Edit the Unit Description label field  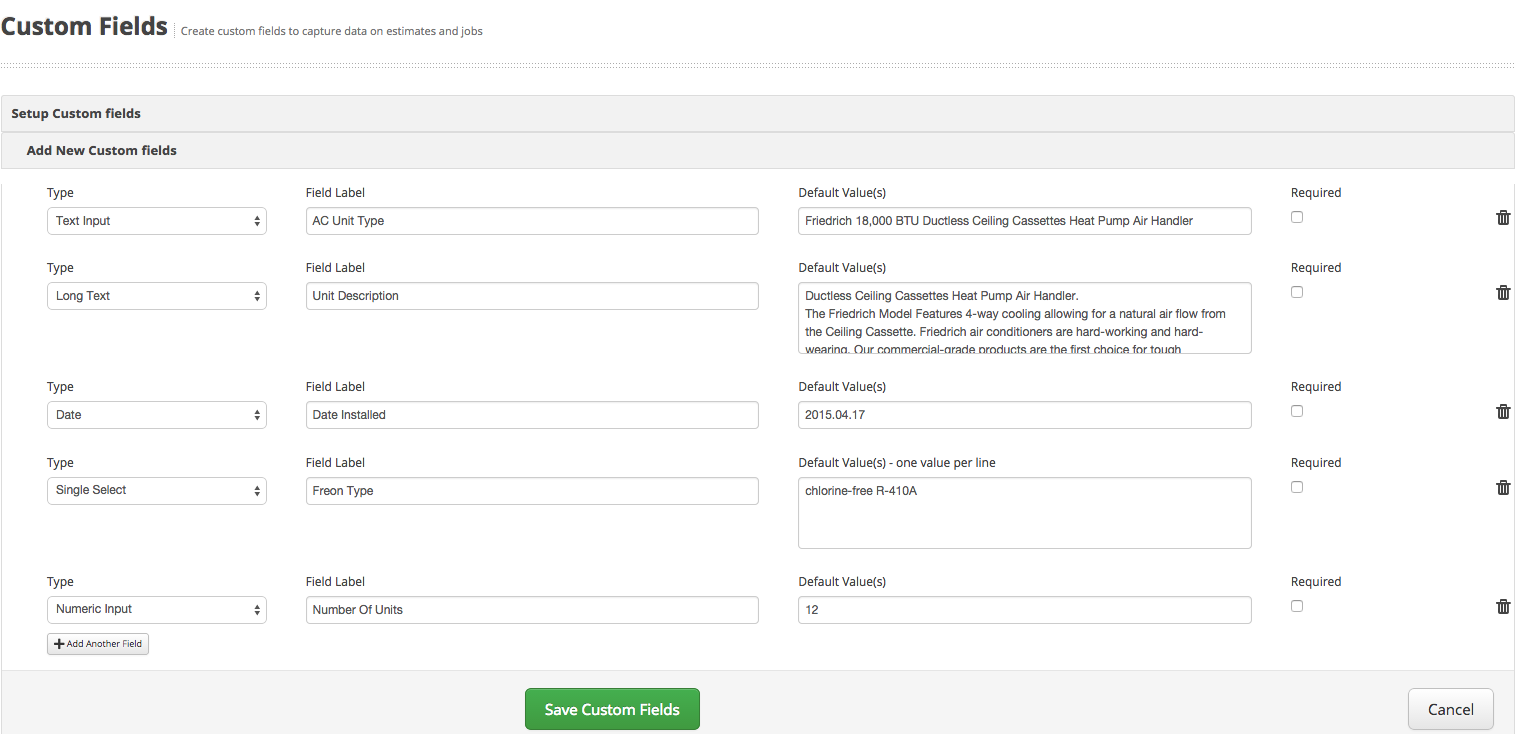[x=532, y=296]
